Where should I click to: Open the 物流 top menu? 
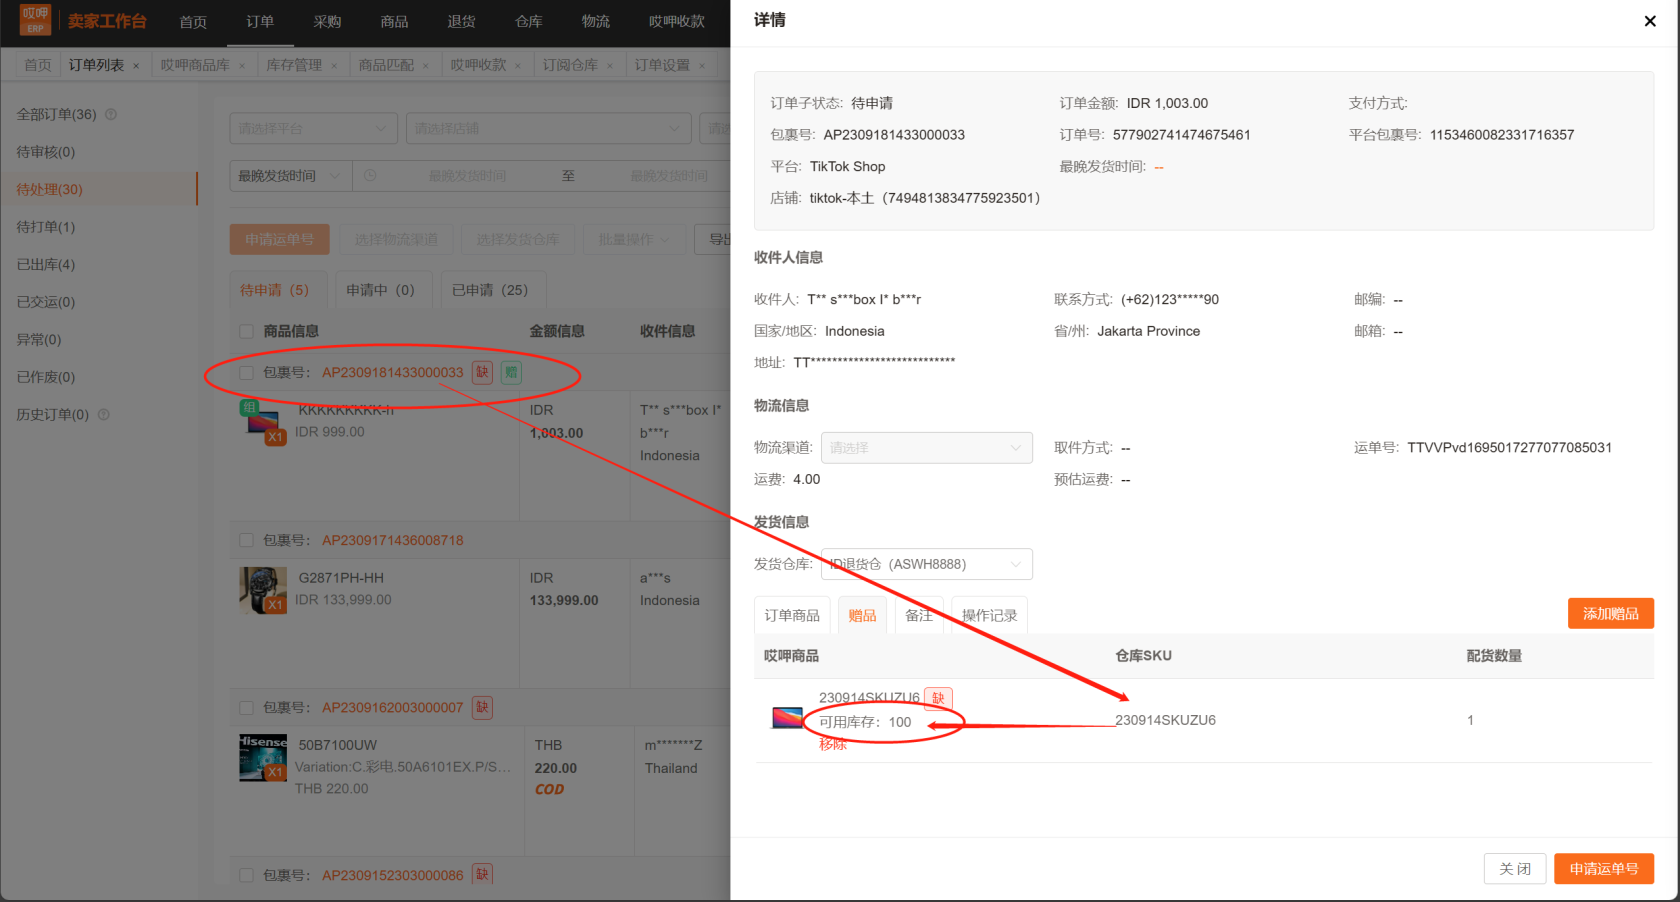coord(595,22)
